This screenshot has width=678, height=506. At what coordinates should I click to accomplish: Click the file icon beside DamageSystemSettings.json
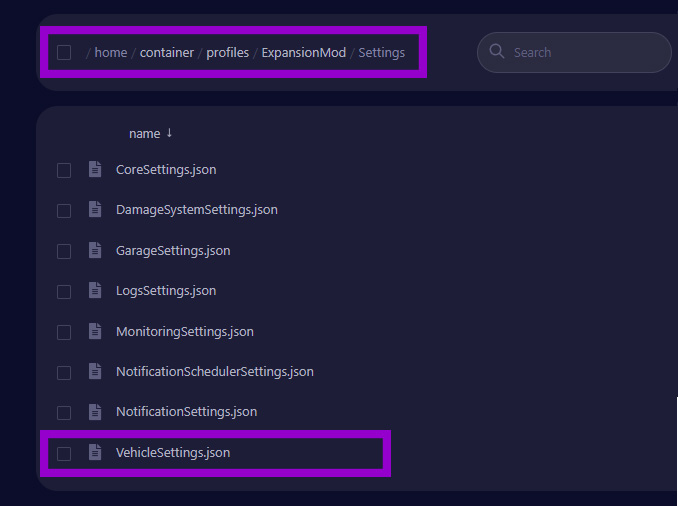coord(95,210)
